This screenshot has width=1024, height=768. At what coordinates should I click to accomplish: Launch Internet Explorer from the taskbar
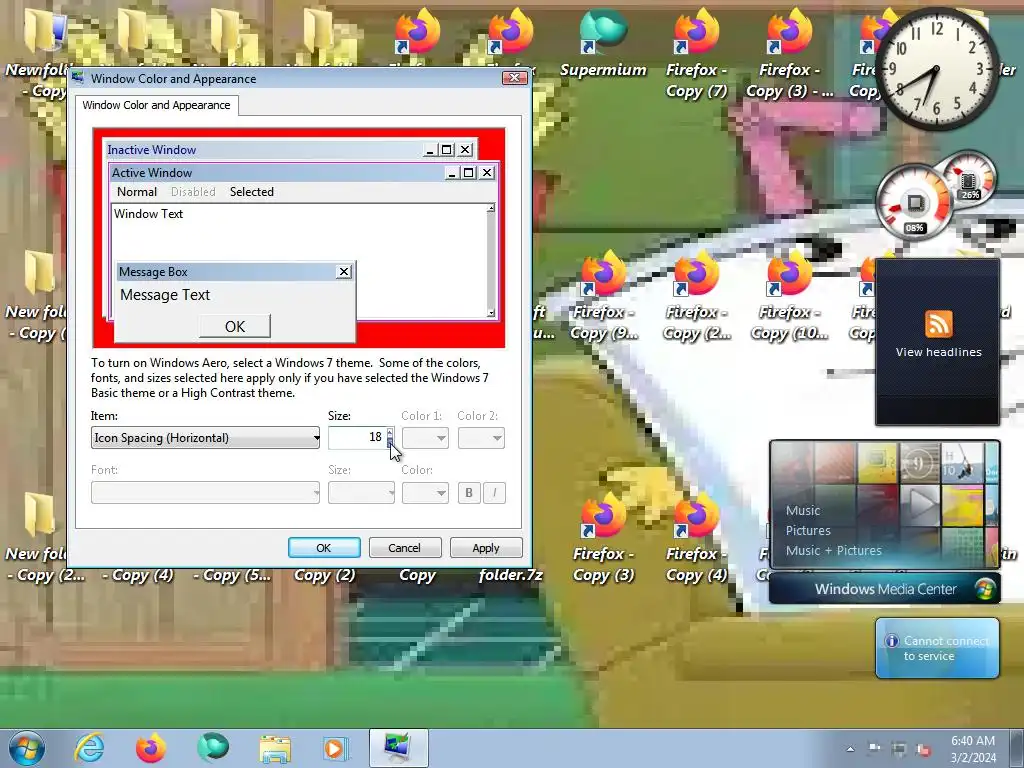pos(89,748)
